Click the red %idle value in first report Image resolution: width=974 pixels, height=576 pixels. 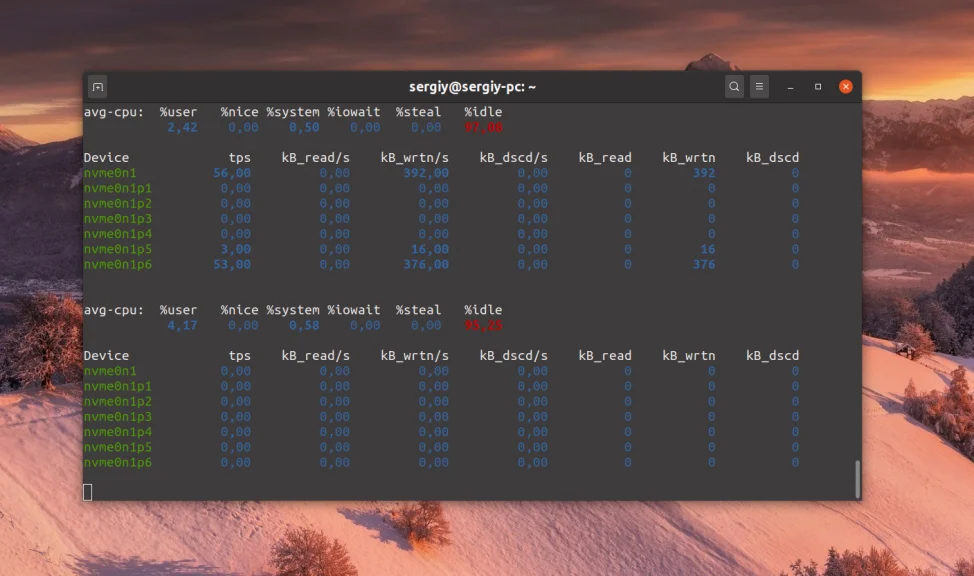483,127
